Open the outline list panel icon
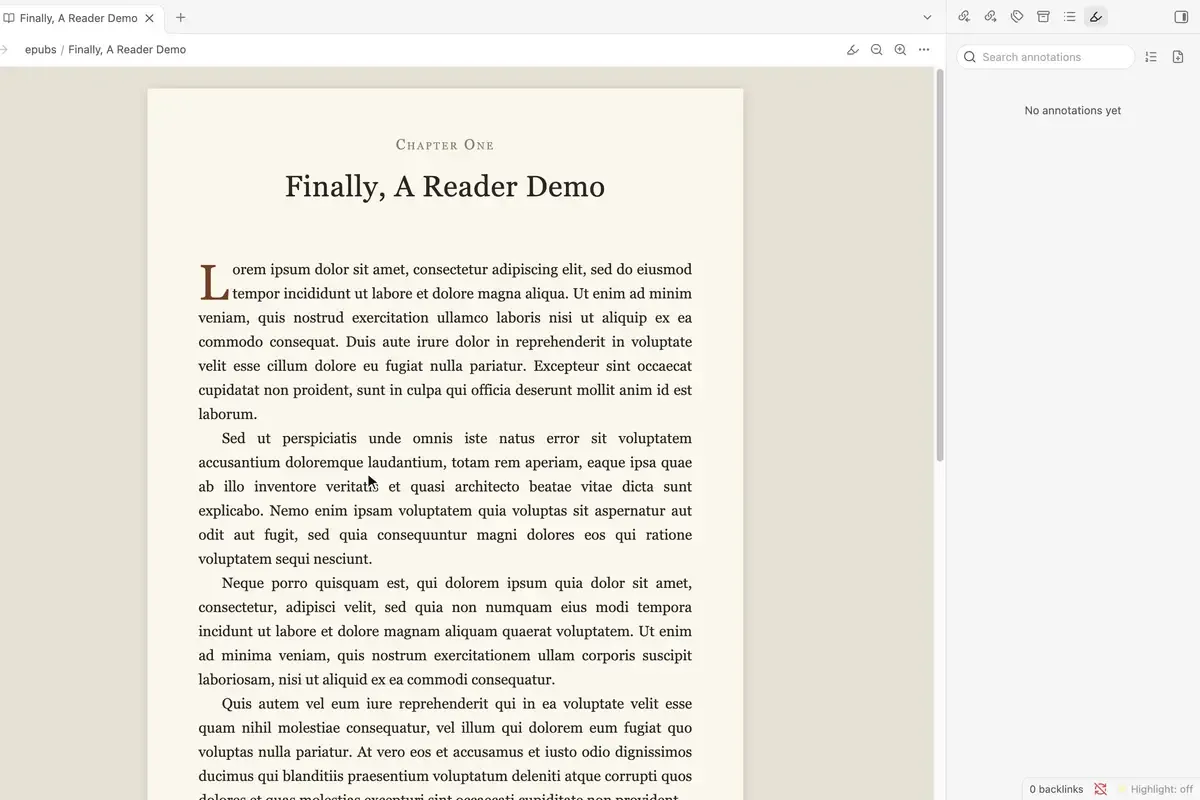The height and width of the screenshot is (800, 1200). [1070, 17]
